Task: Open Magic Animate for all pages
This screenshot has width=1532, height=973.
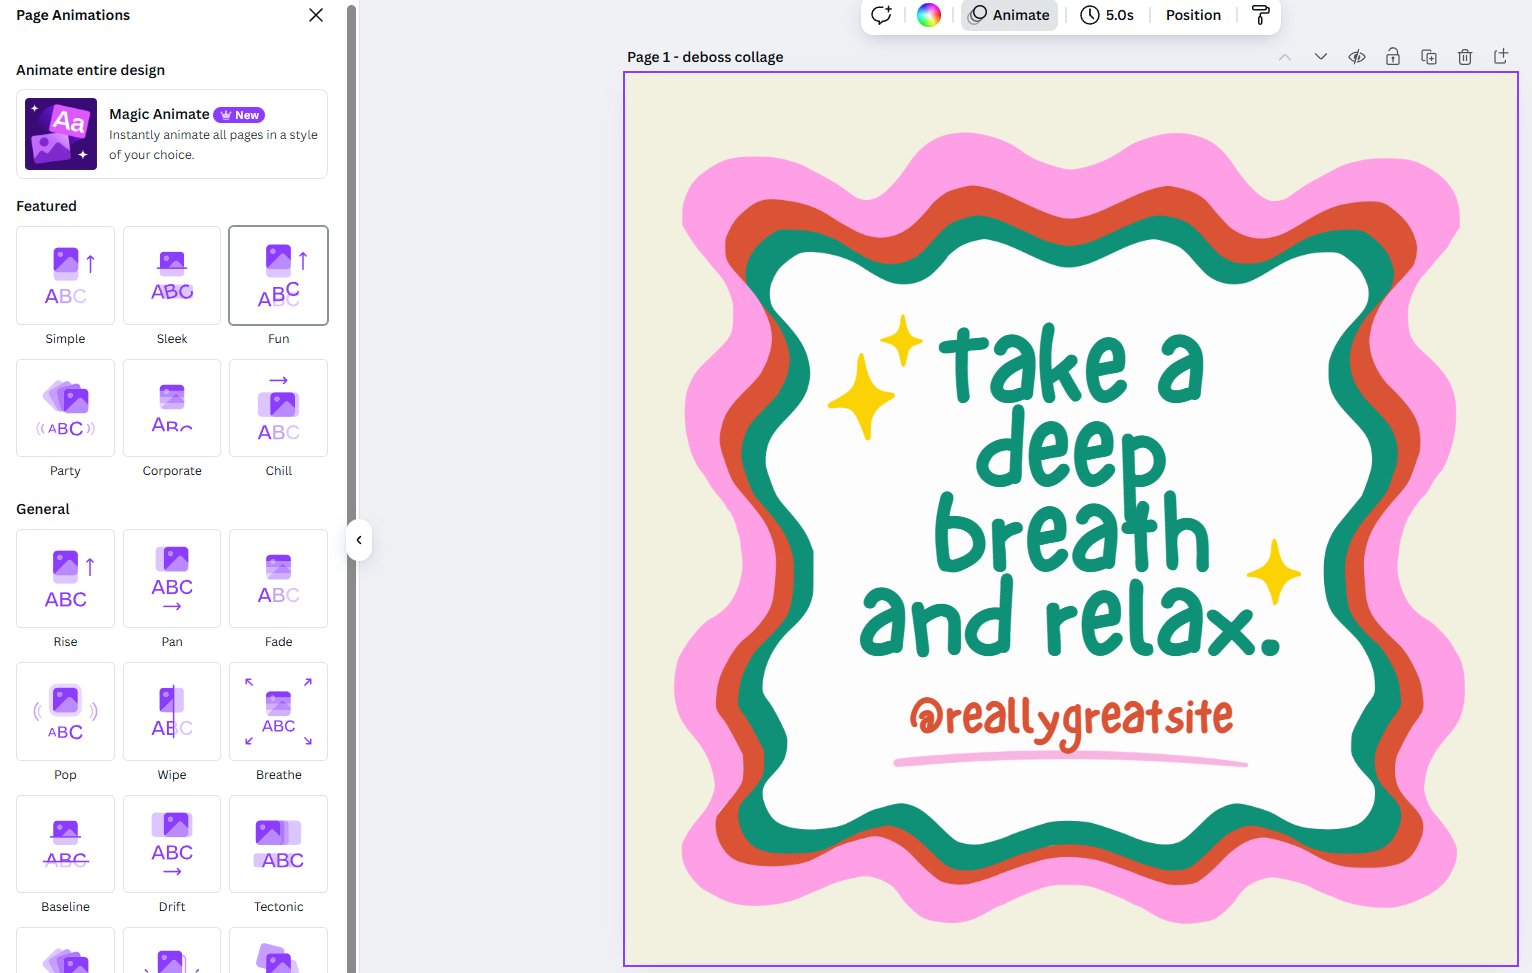Action: point(171,133)
